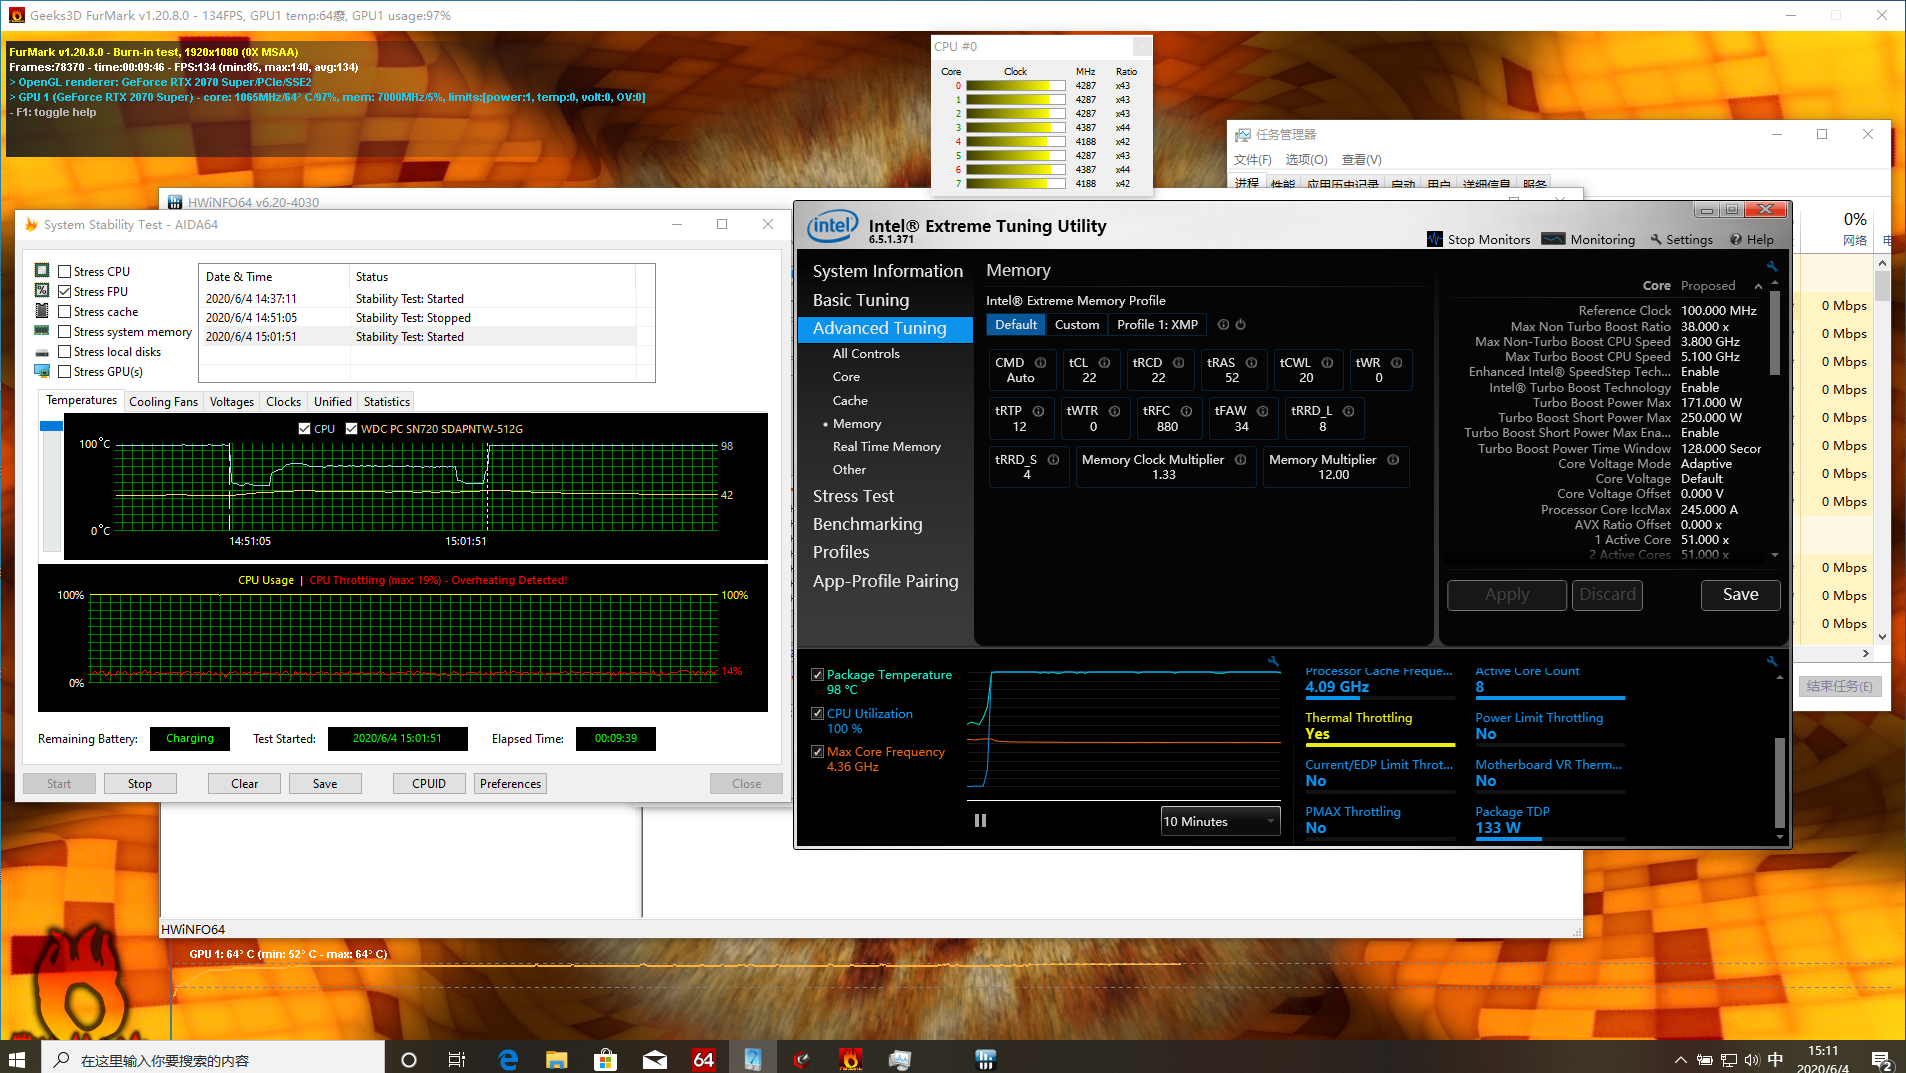The image size is (1906, 1073).
Task: Toggle CPU temperature graph checkbox
Action: [x=305, y=428]
